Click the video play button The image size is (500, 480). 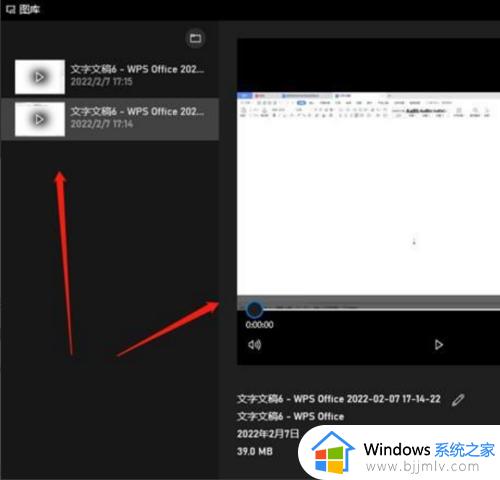439,345
